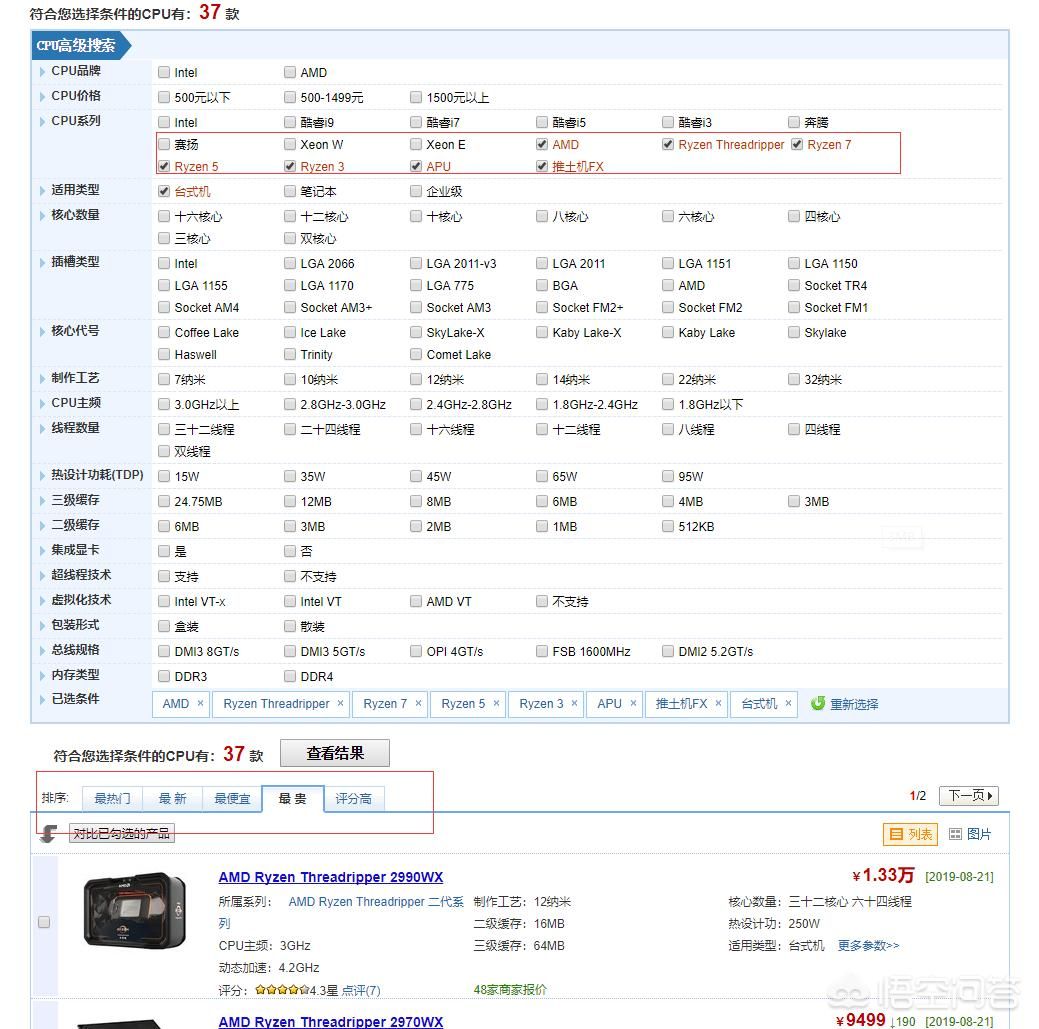Click the green 重新选择 reset icon
This screenshot has height=1029, width=1039.
(x=818, y=703)
